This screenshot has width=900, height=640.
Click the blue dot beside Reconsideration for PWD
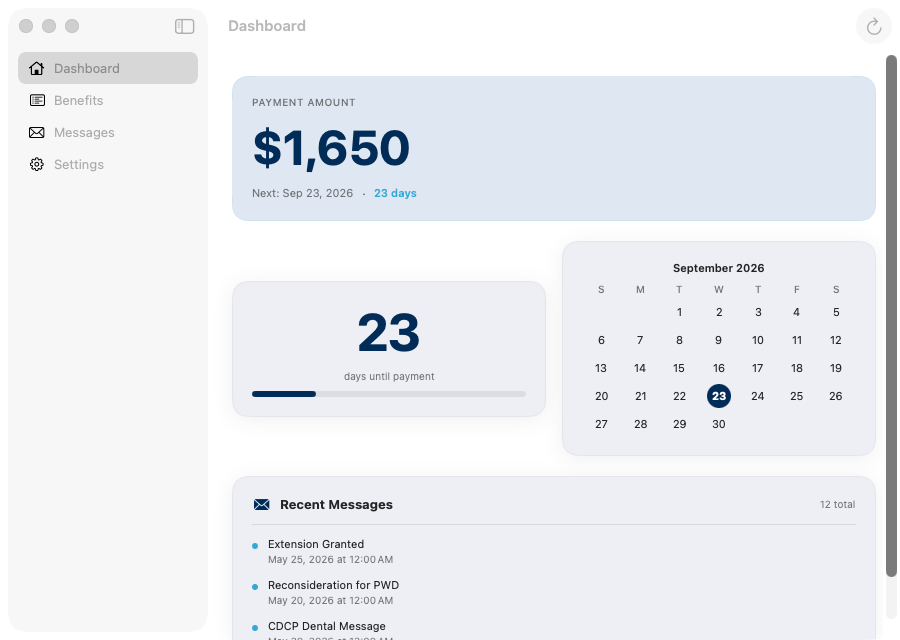click(255, 587)
